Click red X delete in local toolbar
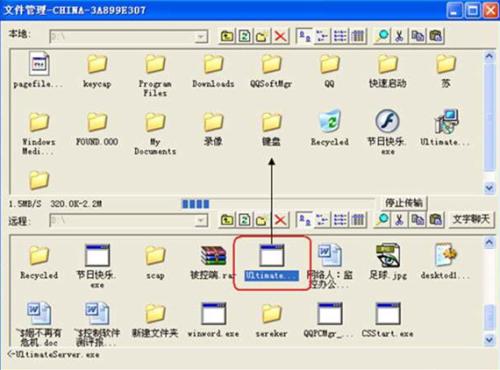 coord(280,36)
